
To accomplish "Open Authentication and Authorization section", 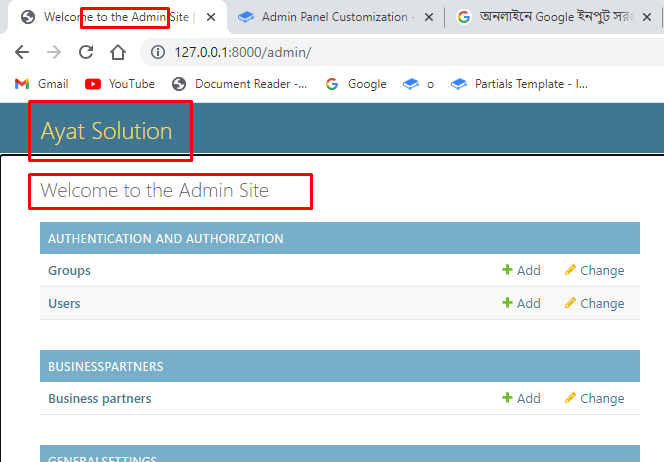I will click(x=165, y=238).
